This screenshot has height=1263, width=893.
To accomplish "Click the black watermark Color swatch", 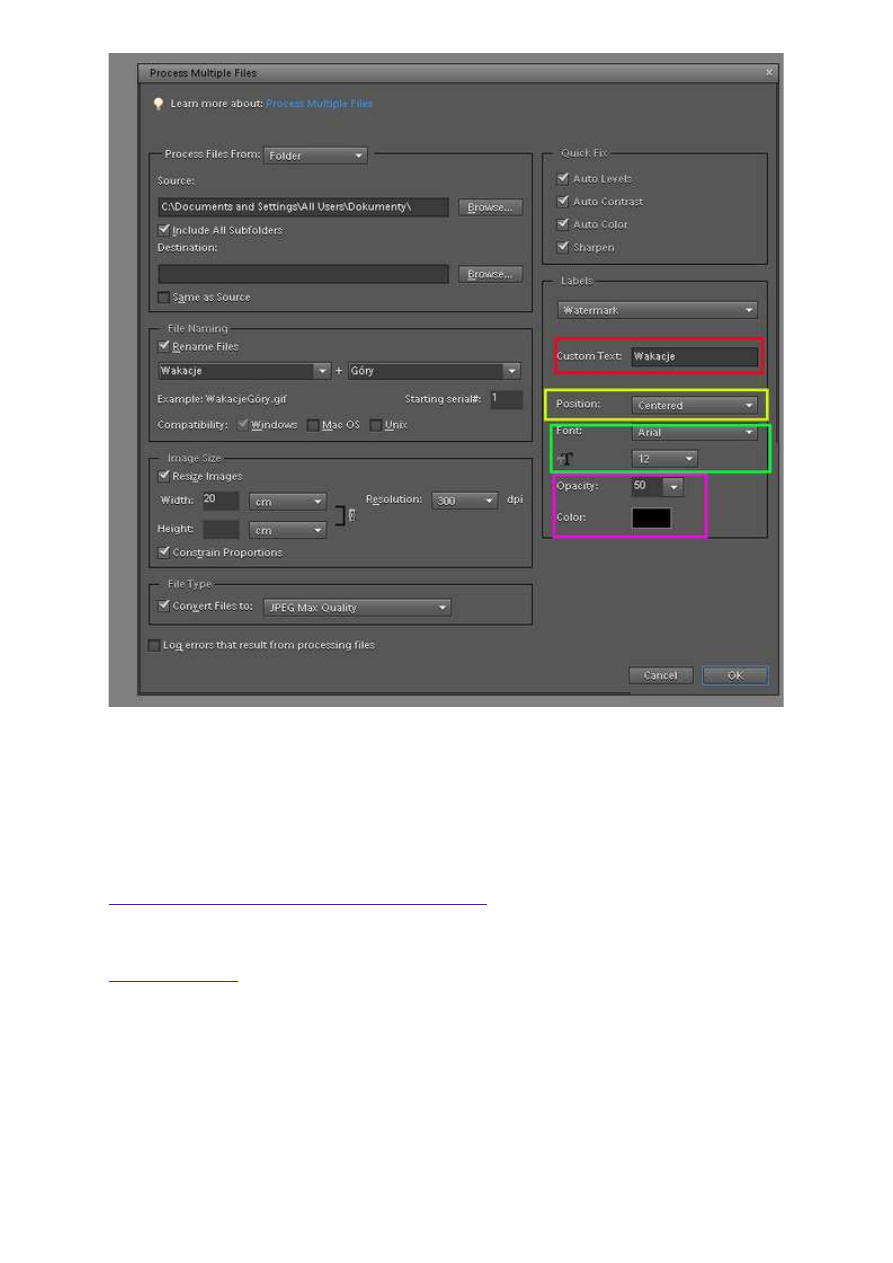I will pyautogui.click(x=651, y=518).
